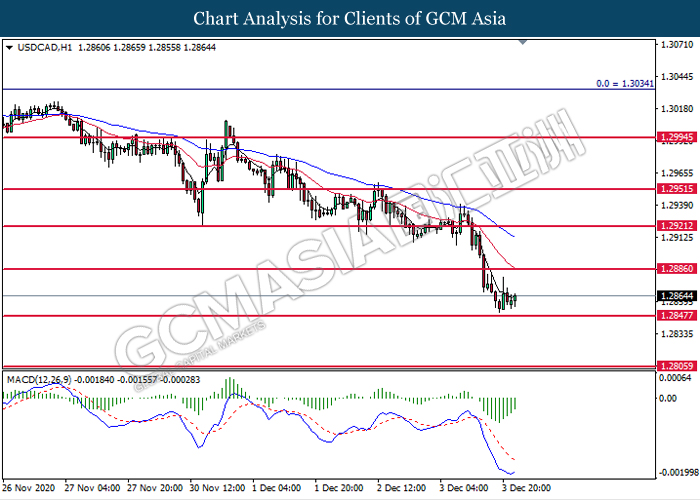
Task: Click the MACD scale -0.001998 value
Action: coord(677,472)
